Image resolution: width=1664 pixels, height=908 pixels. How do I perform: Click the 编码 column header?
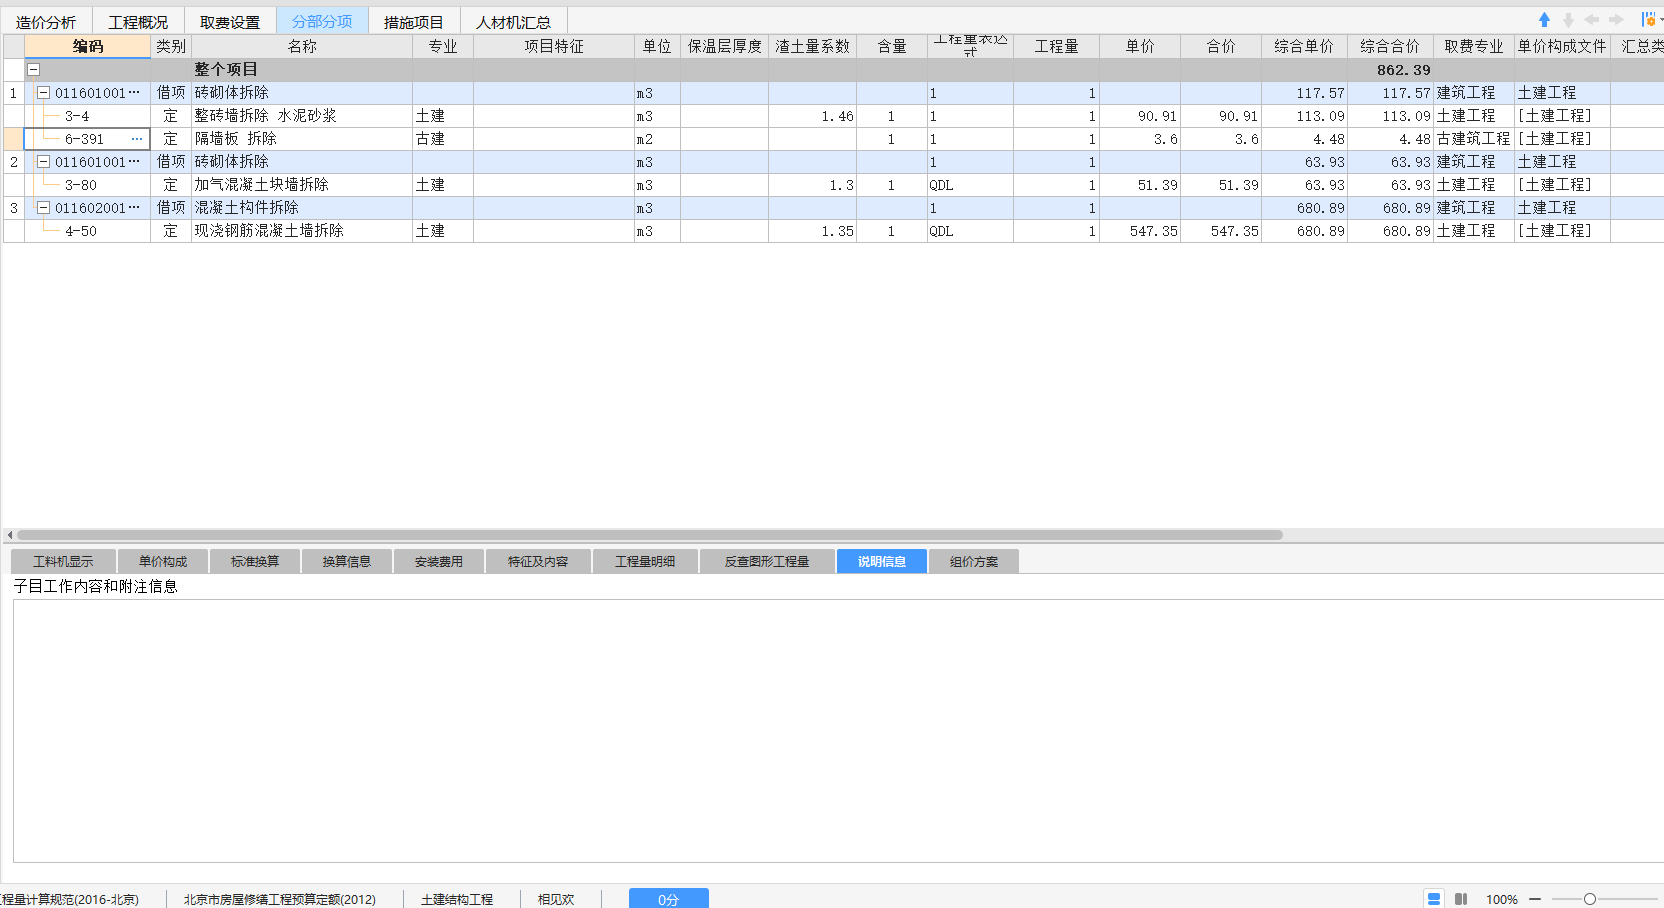click(88, 46)
